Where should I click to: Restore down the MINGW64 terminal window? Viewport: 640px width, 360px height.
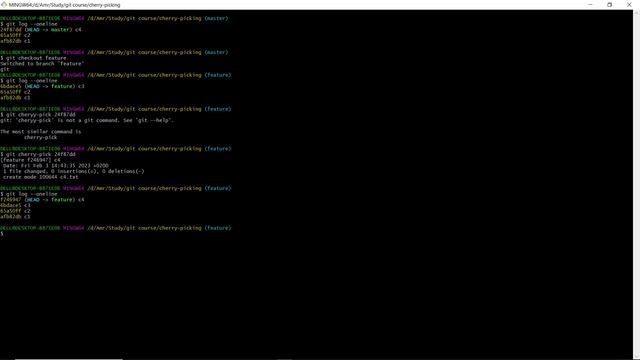pos(609,5)
